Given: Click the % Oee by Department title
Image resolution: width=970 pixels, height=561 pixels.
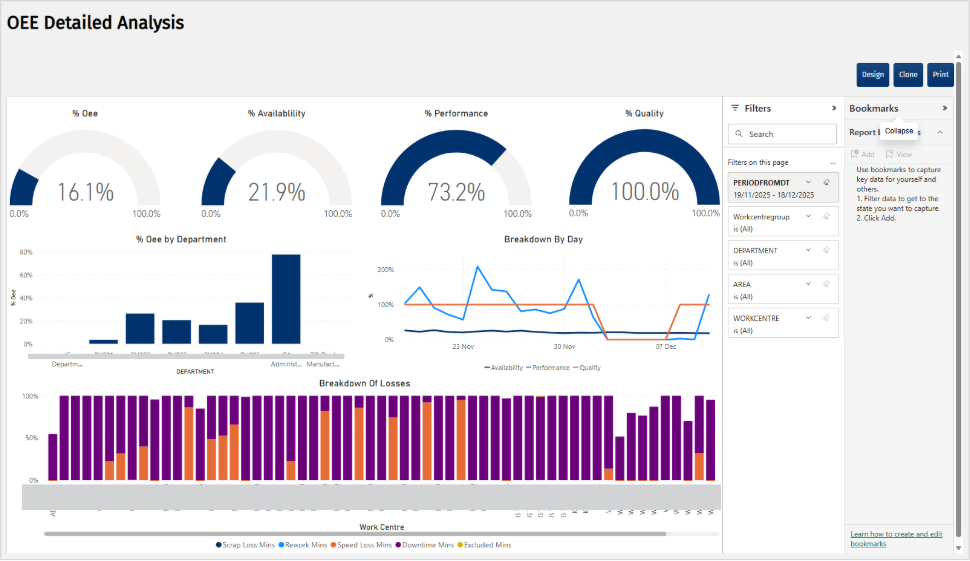Looking at the screenshot, I should (181, 239).
